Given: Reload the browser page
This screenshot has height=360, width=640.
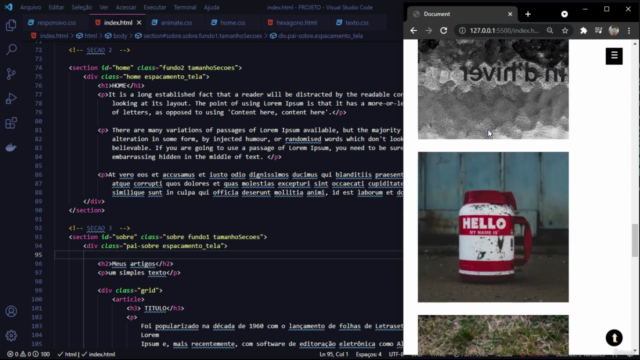Looking at the screenshot, I should click(x=444, y=31).
